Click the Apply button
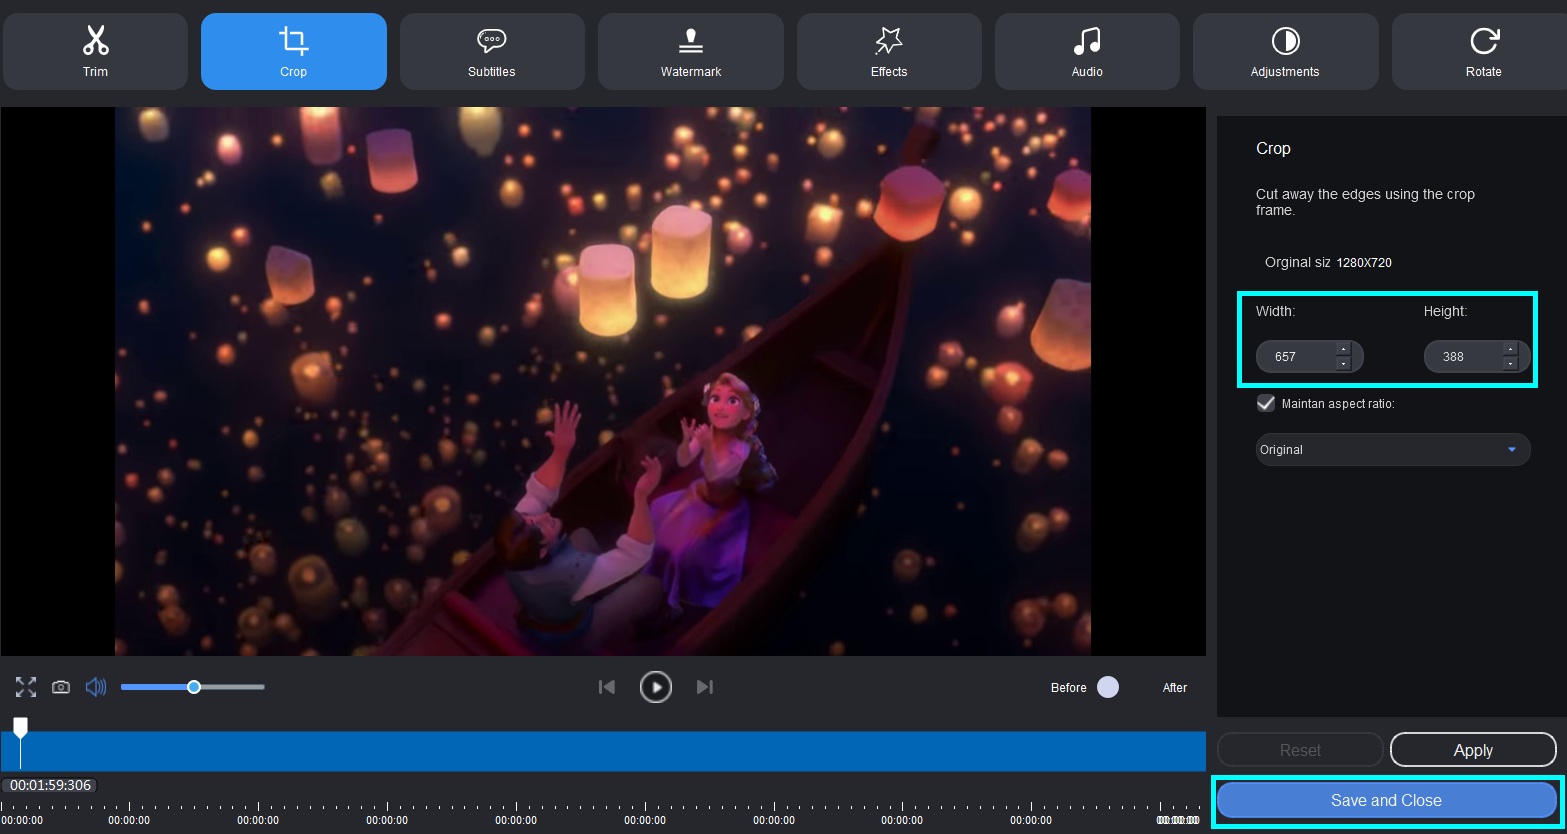Screen dimensions: 1567x834 coord(1473,750)
